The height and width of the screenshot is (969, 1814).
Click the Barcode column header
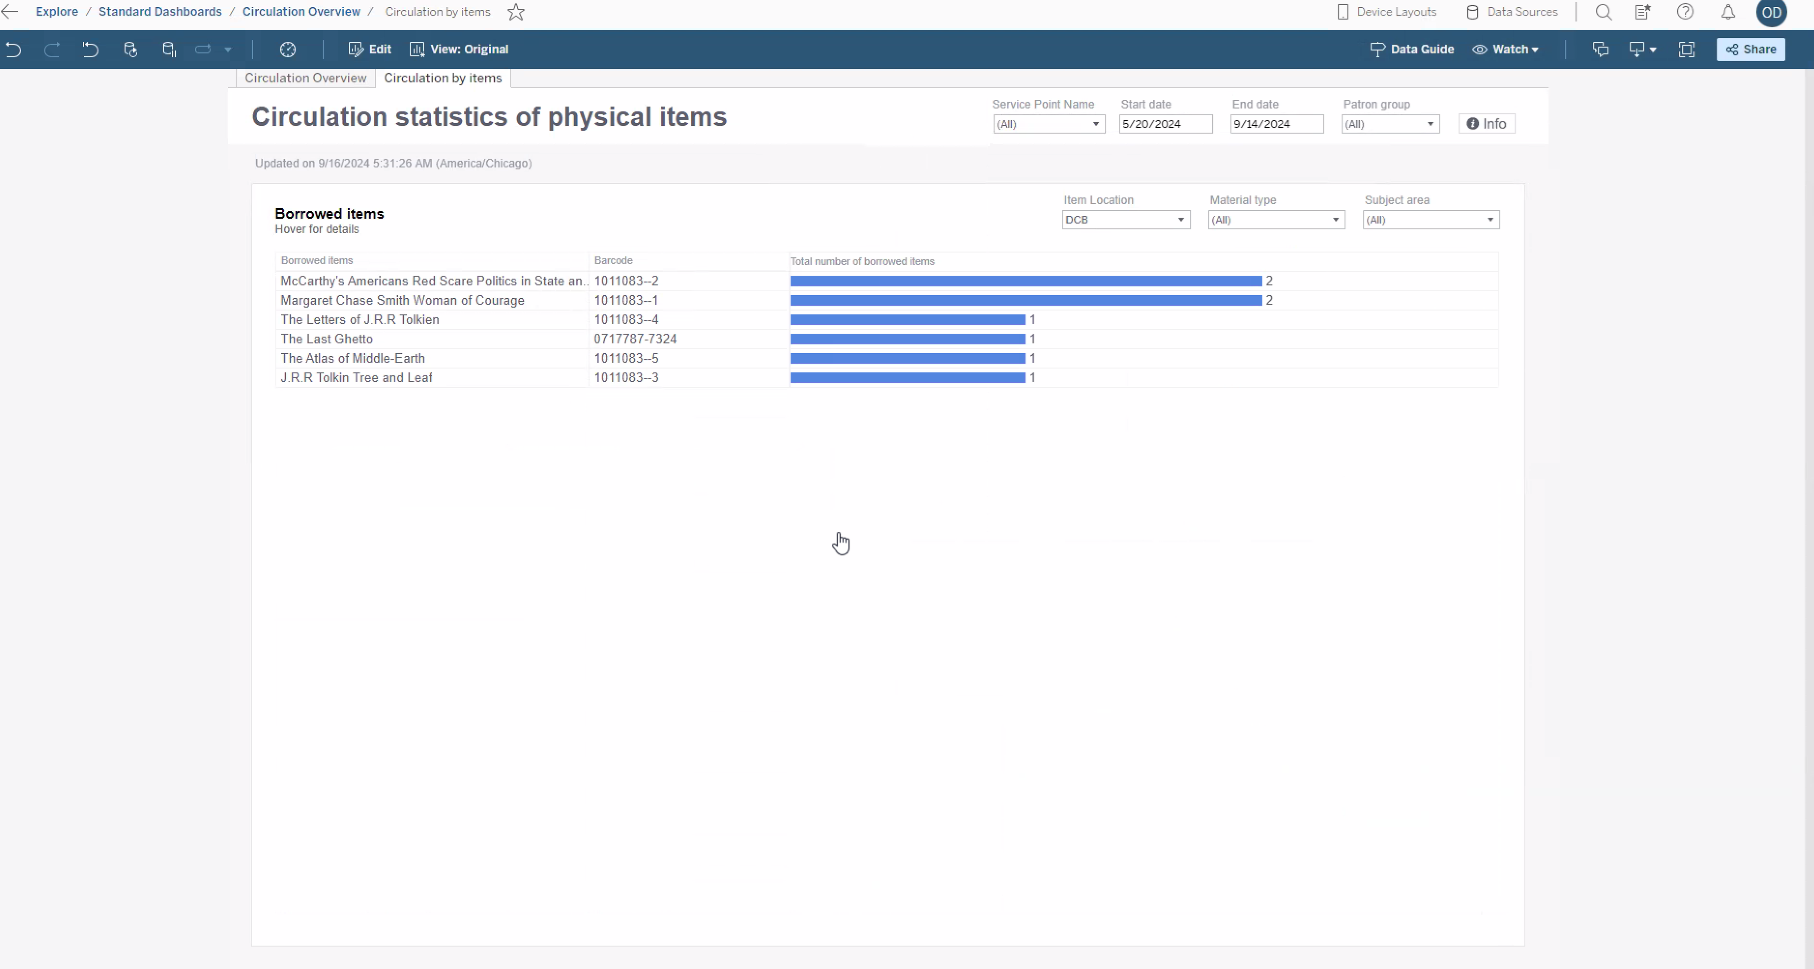point(613,261)
